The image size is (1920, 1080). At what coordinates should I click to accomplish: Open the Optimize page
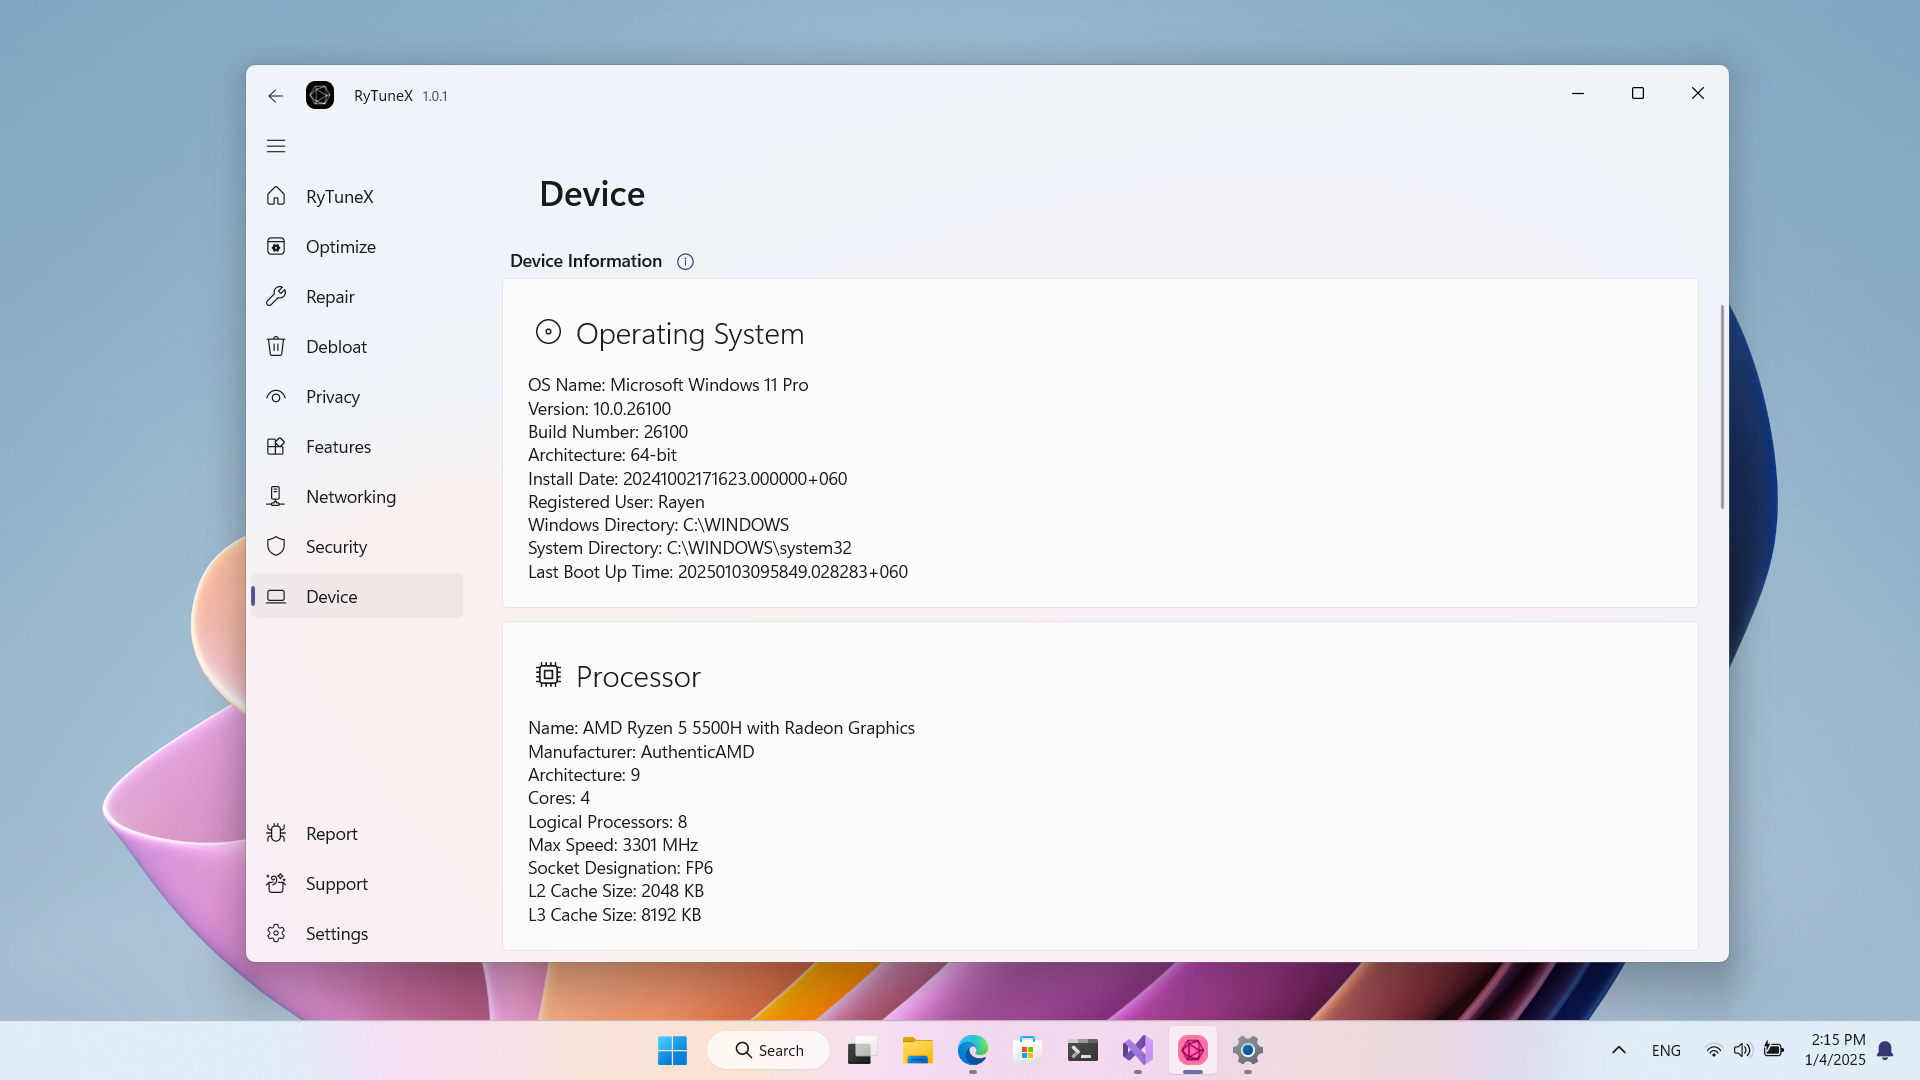click(x=356, y=246)
